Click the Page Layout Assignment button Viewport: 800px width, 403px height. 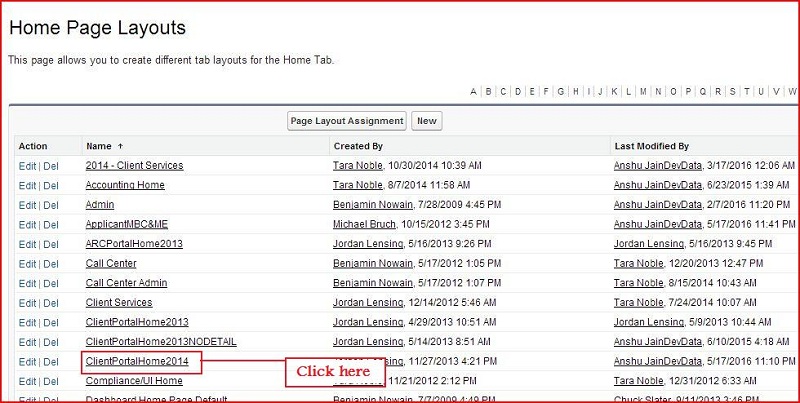pos(347,121)
